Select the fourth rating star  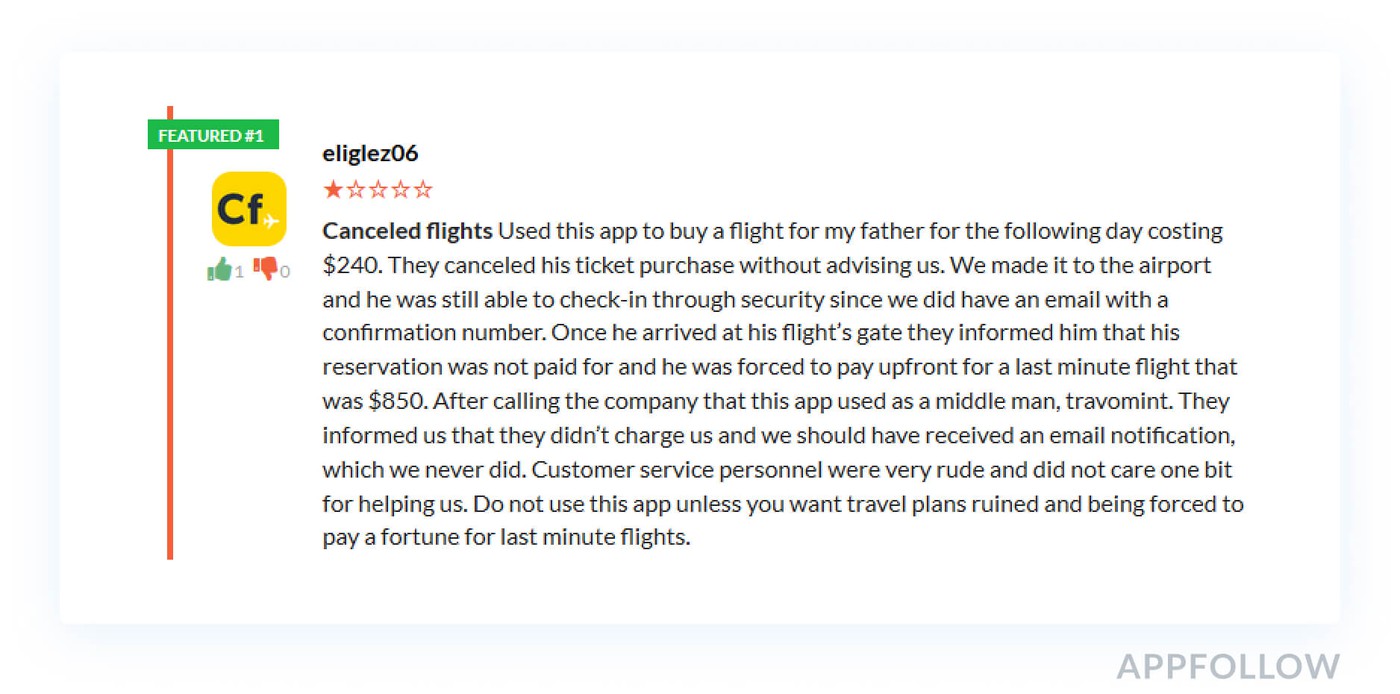point(401,189)
